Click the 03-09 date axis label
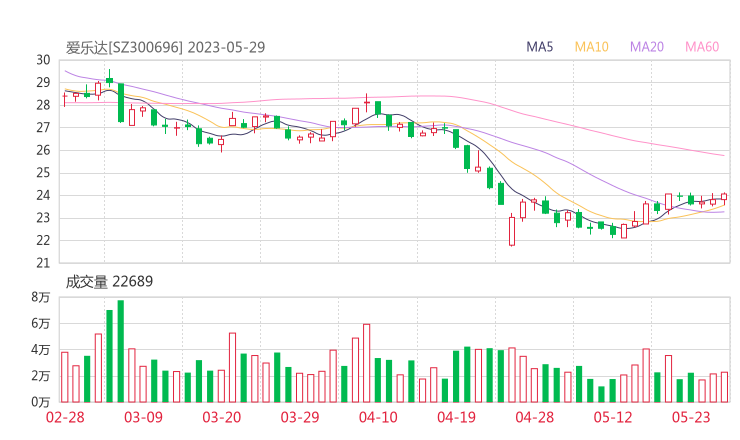 143,417
